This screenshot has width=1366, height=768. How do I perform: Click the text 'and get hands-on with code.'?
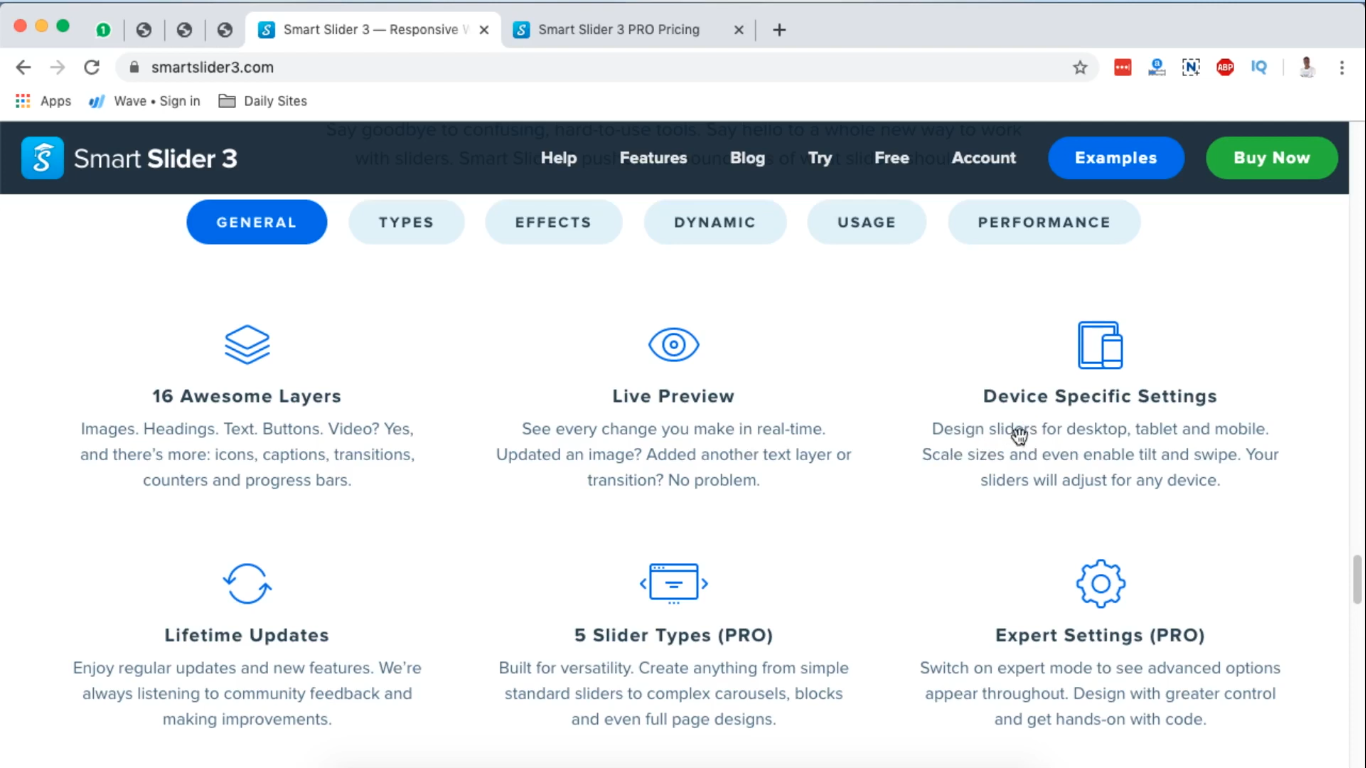click(x=1100, y=719)
